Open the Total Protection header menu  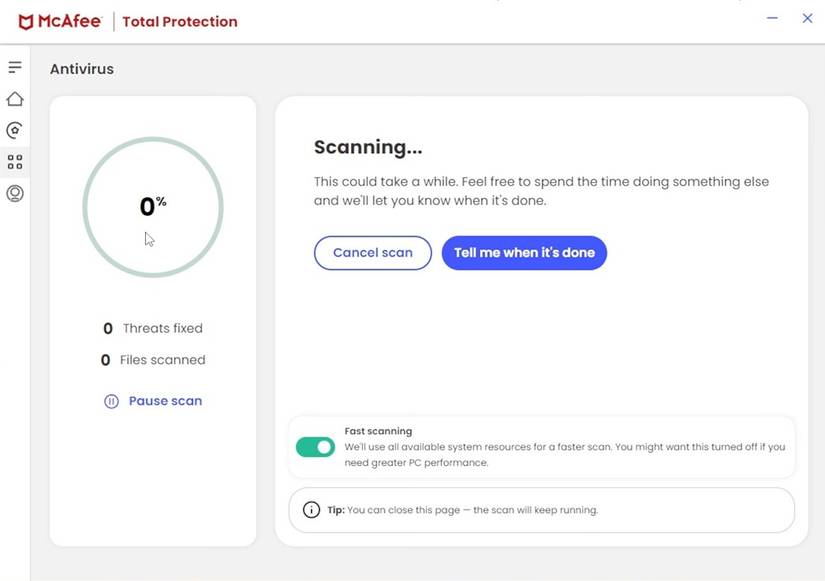(179, 21)
